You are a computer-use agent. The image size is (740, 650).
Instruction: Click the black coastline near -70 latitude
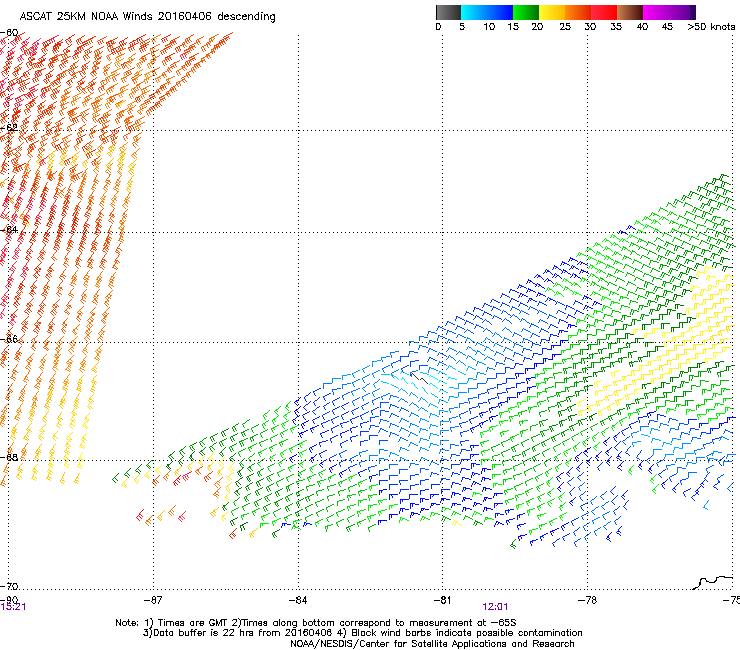coord(714,582)
